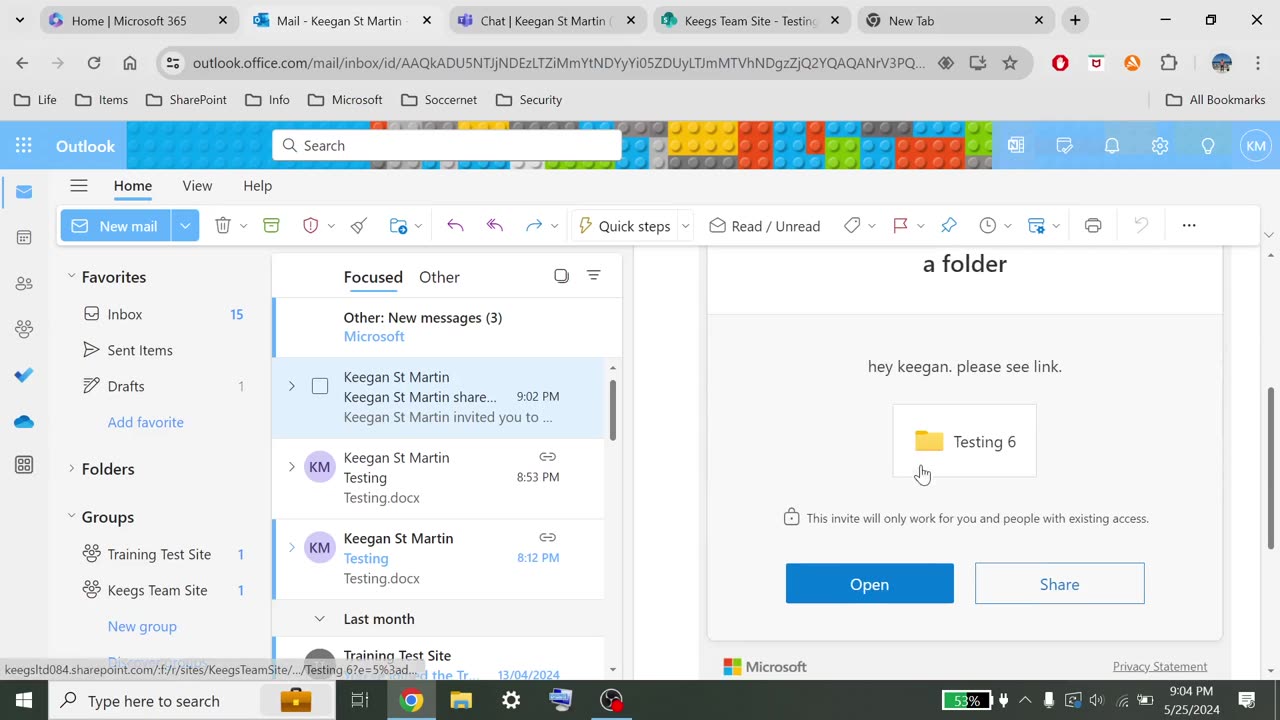Screen dimensions: 1280x720
Task: Toggle the Select all messages icon
Action: [x=561, y=276]
